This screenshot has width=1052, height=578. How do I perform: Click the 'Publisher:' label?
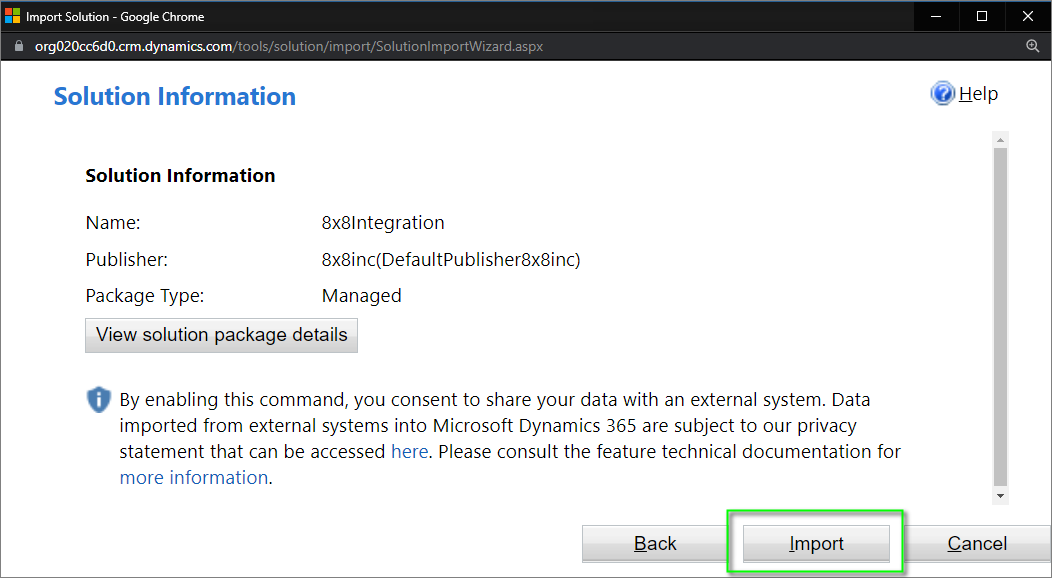tap(127, 259)
